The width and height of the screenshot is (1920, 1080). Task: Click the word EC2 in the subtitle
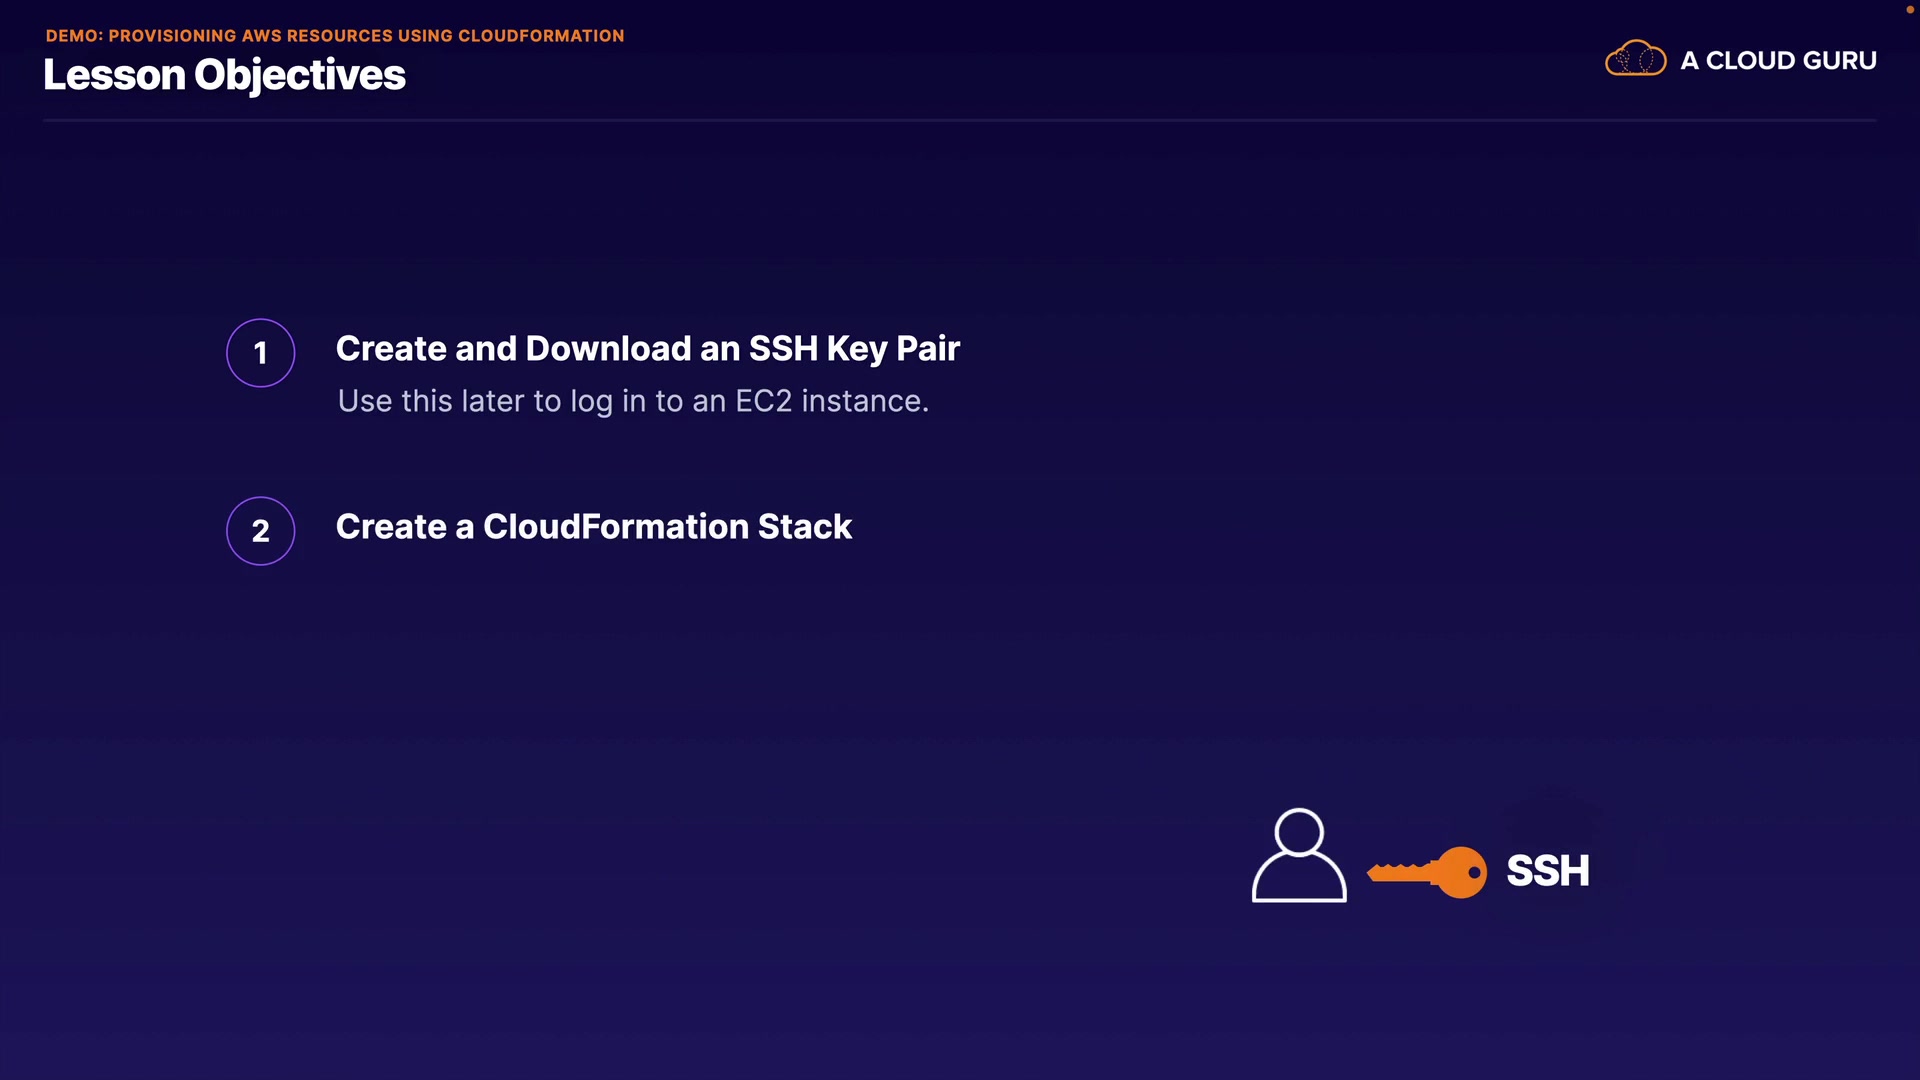point(763,401)
